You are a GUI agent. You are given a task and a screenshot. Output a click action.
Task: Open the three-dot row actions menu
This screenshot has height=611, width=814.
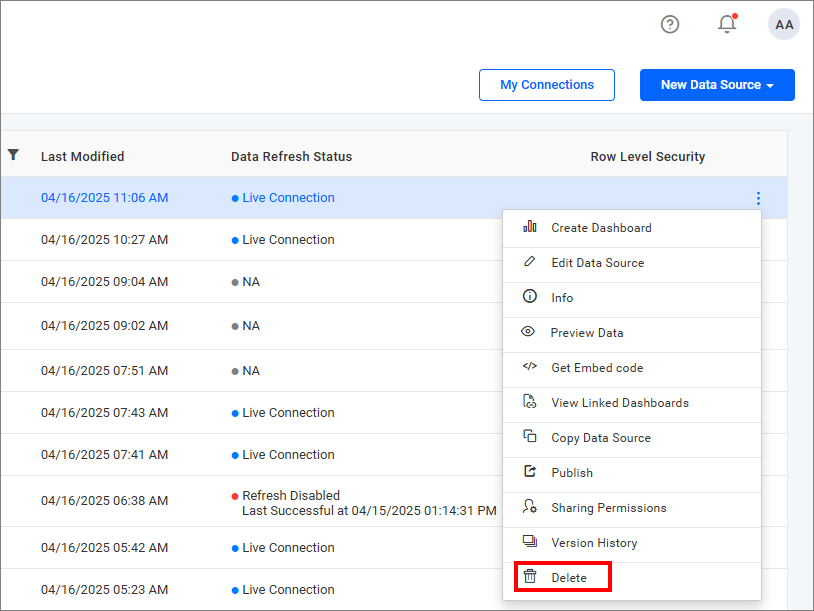pos(758,198)
